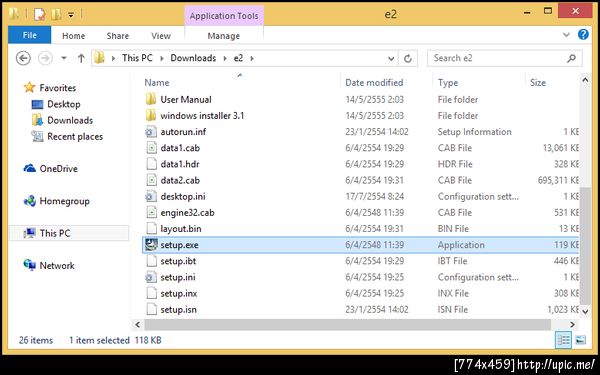
Task: Sort by the Size column header
Action: pos(538,83)
